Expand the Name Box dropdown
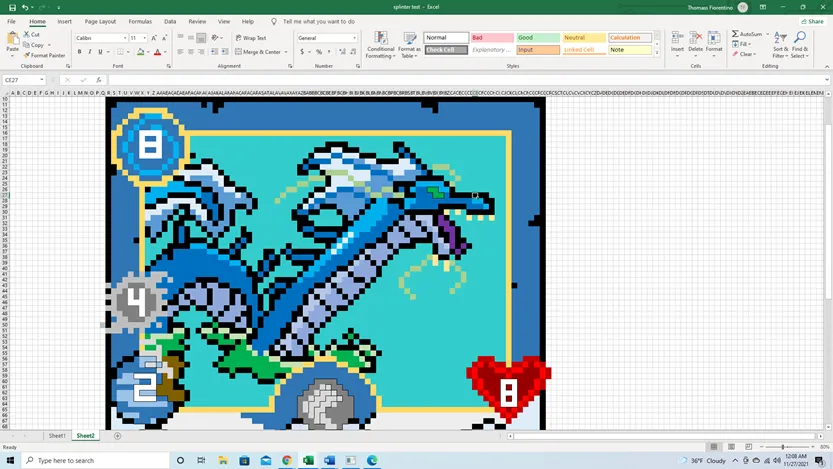The width and height of the screenshot is (833, 469). click(x=41, y=80)
